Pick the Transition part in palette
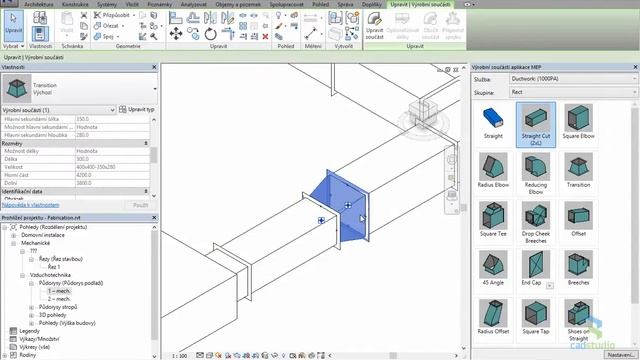 tap(578, 171)
